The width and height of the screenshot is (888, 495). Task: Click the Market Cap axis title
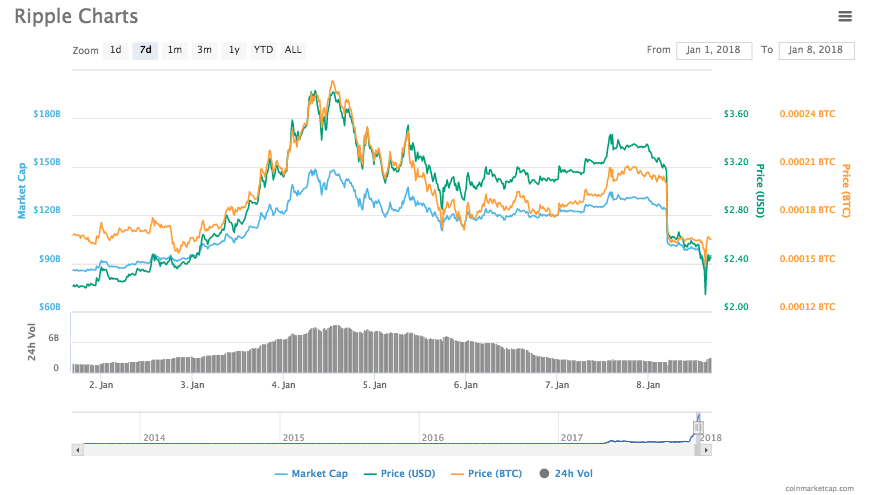(x=22, y=190)
